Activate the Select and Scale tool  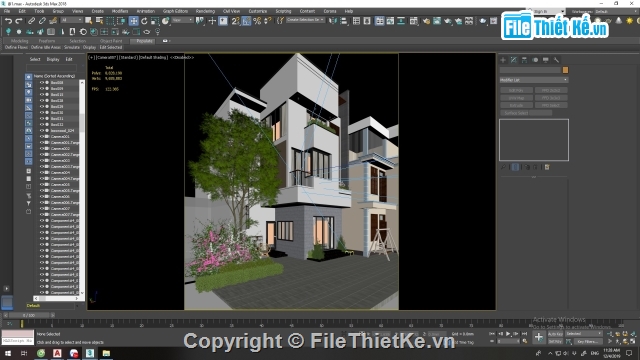click(x=155, y=20)
